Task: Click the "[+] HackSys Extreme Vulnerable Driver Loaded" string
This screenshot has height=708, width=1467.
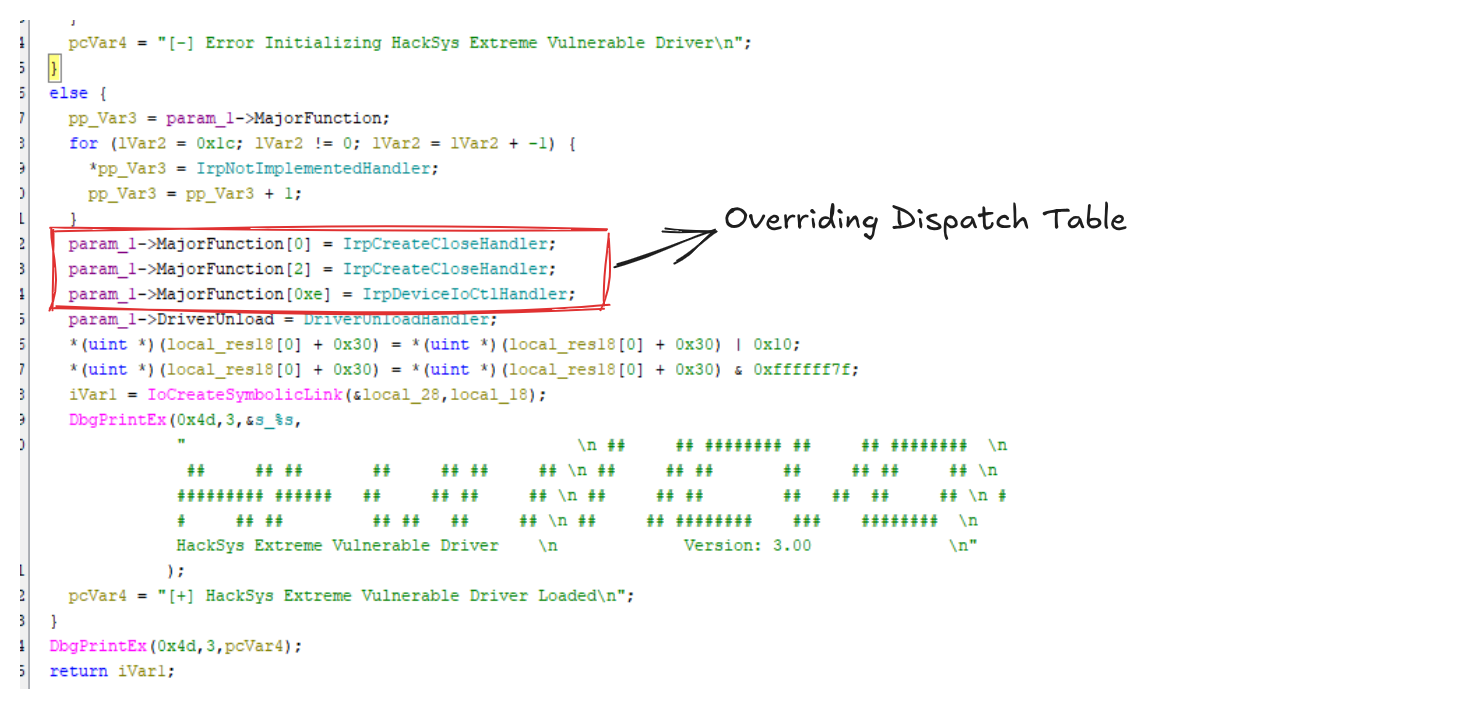Action: (395, 595)
